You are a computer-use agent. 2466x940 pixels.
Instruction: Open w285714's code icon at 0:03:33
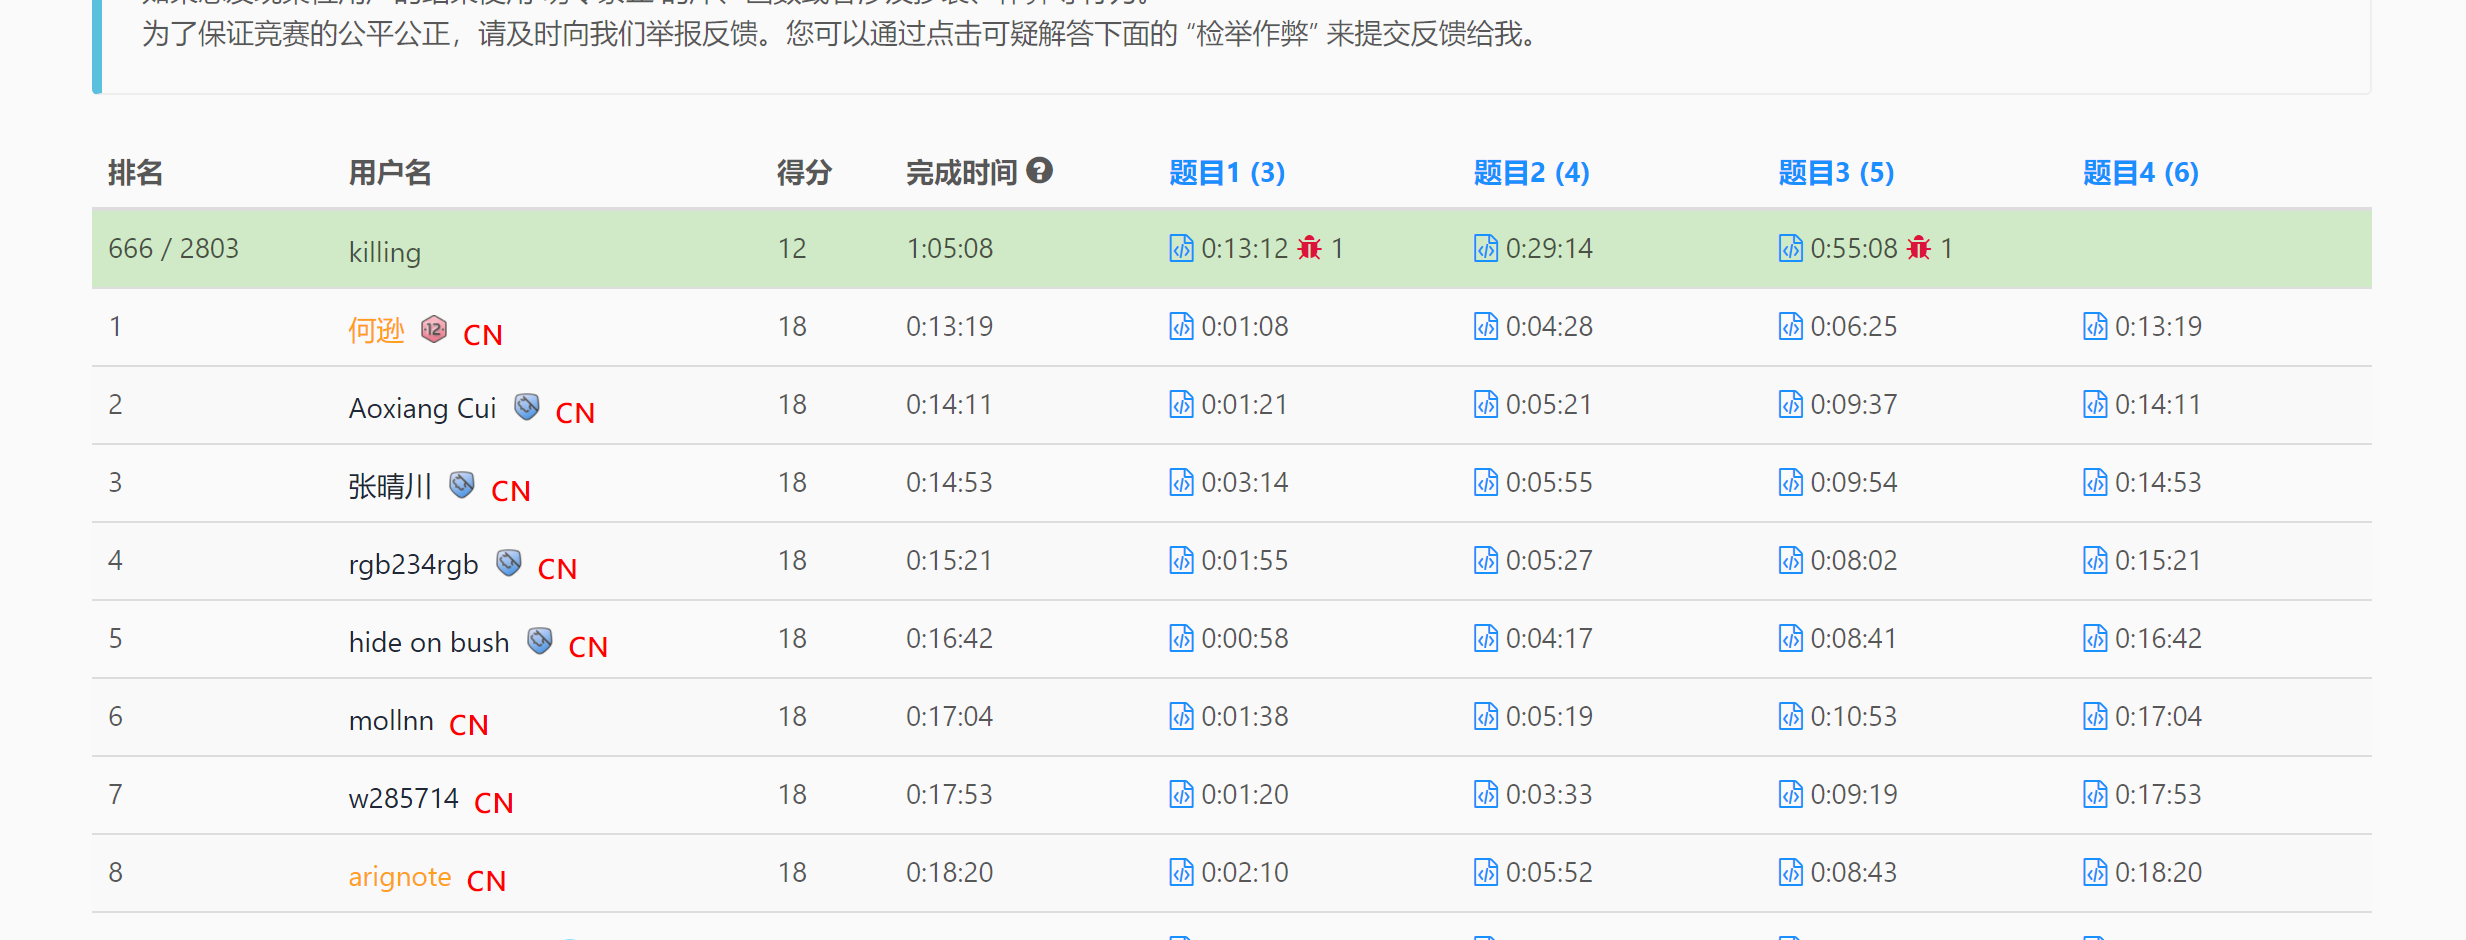point(1486,794)
